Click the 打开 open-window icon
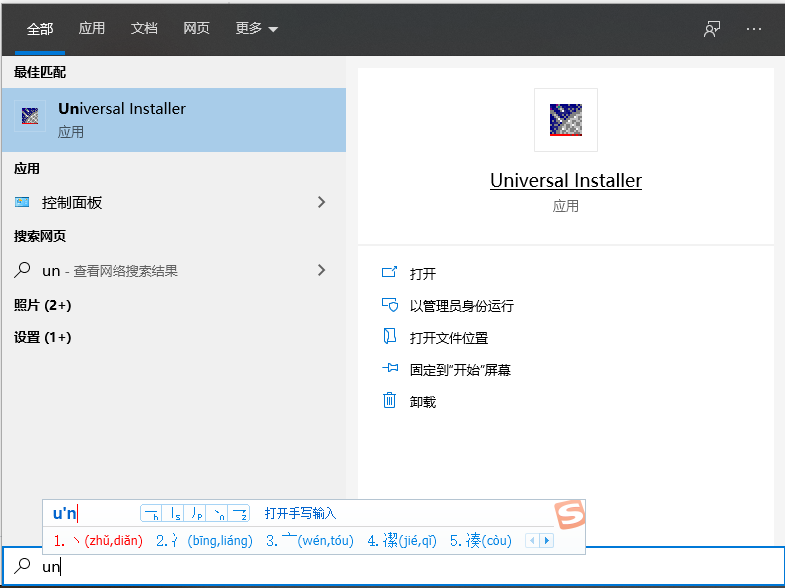This screenshot has width=785, height=588. [389, 272]
